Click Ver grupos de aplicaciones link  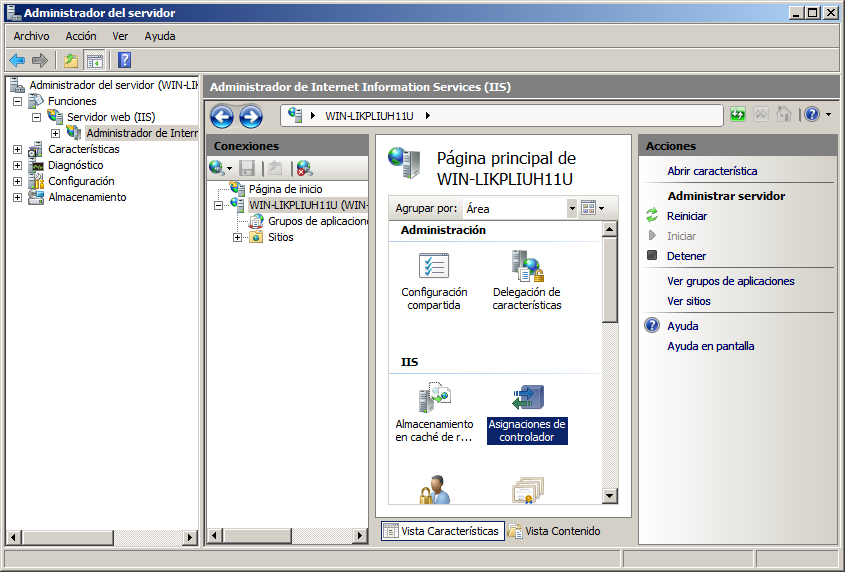click(730, 281)
